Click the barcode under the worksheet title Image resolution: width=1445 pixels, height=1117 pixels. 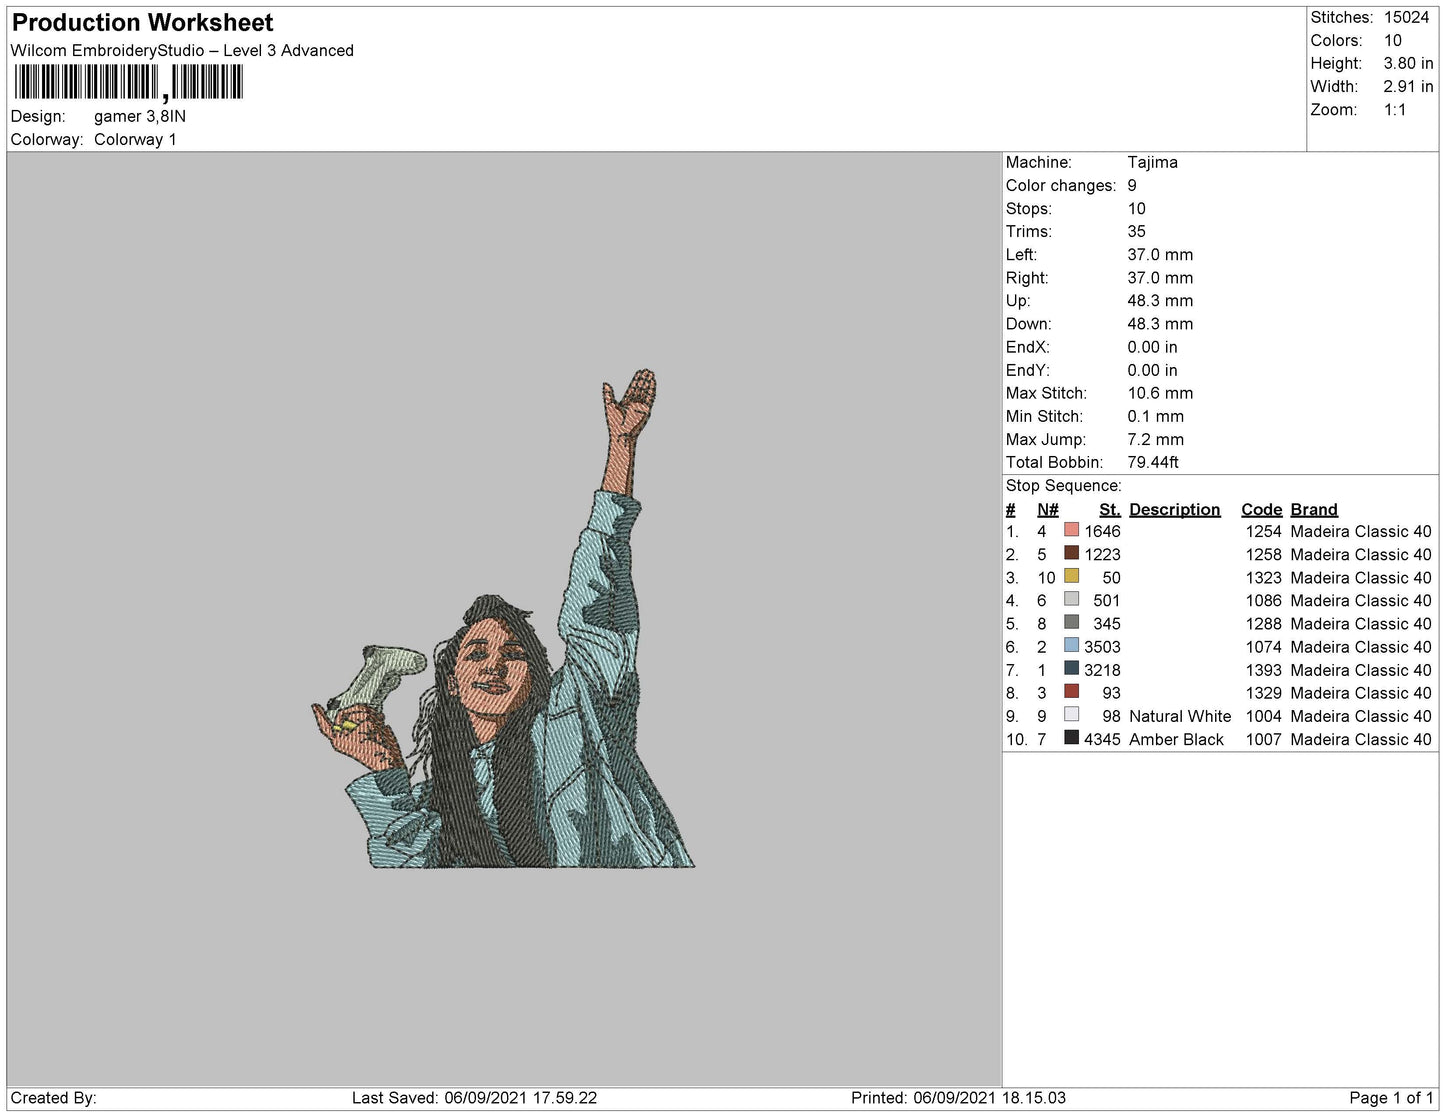[128, 83]
